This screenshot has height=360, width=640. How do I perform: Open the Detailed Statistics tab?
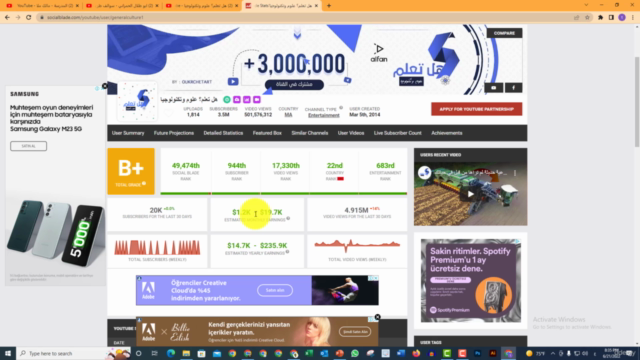pos(223,133)
